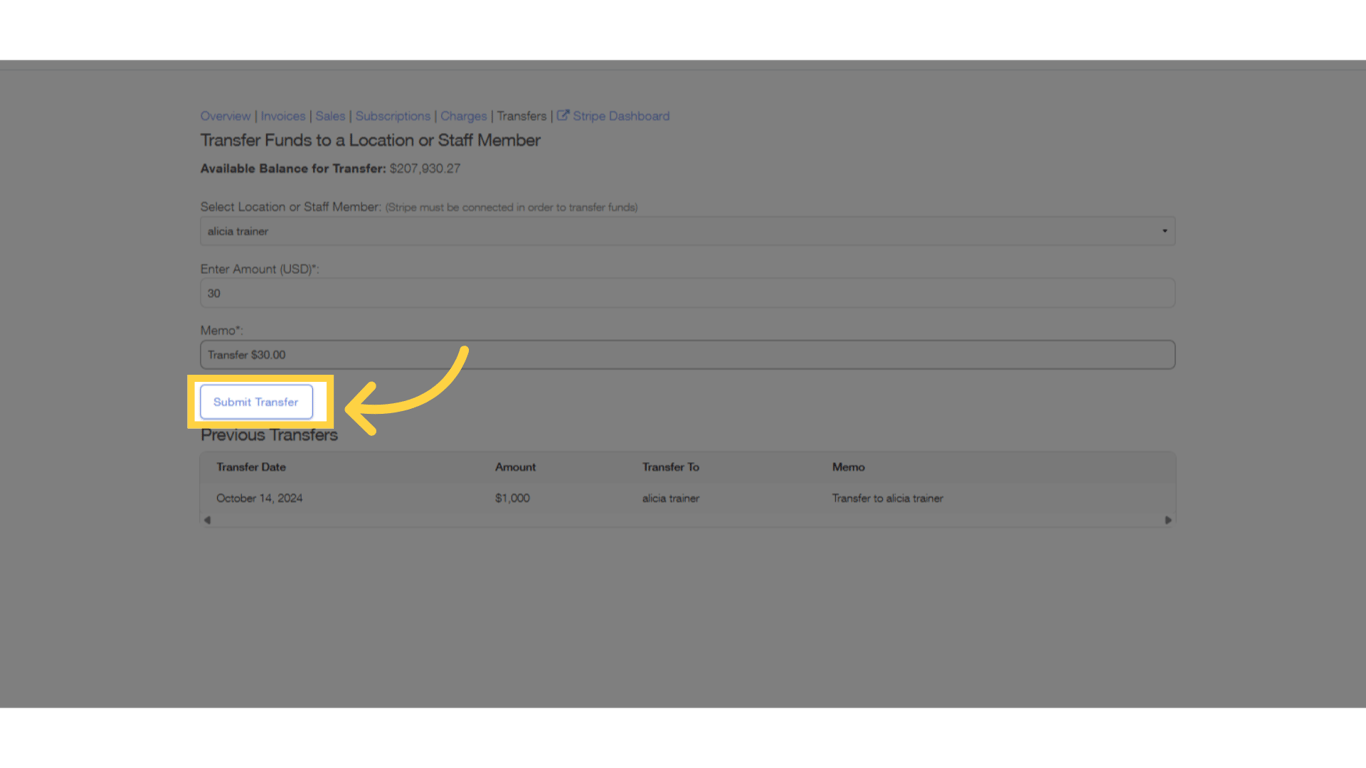Open the Subscriptions section
The height and width of the screenshot is (768, 1366).
(392, 115)
